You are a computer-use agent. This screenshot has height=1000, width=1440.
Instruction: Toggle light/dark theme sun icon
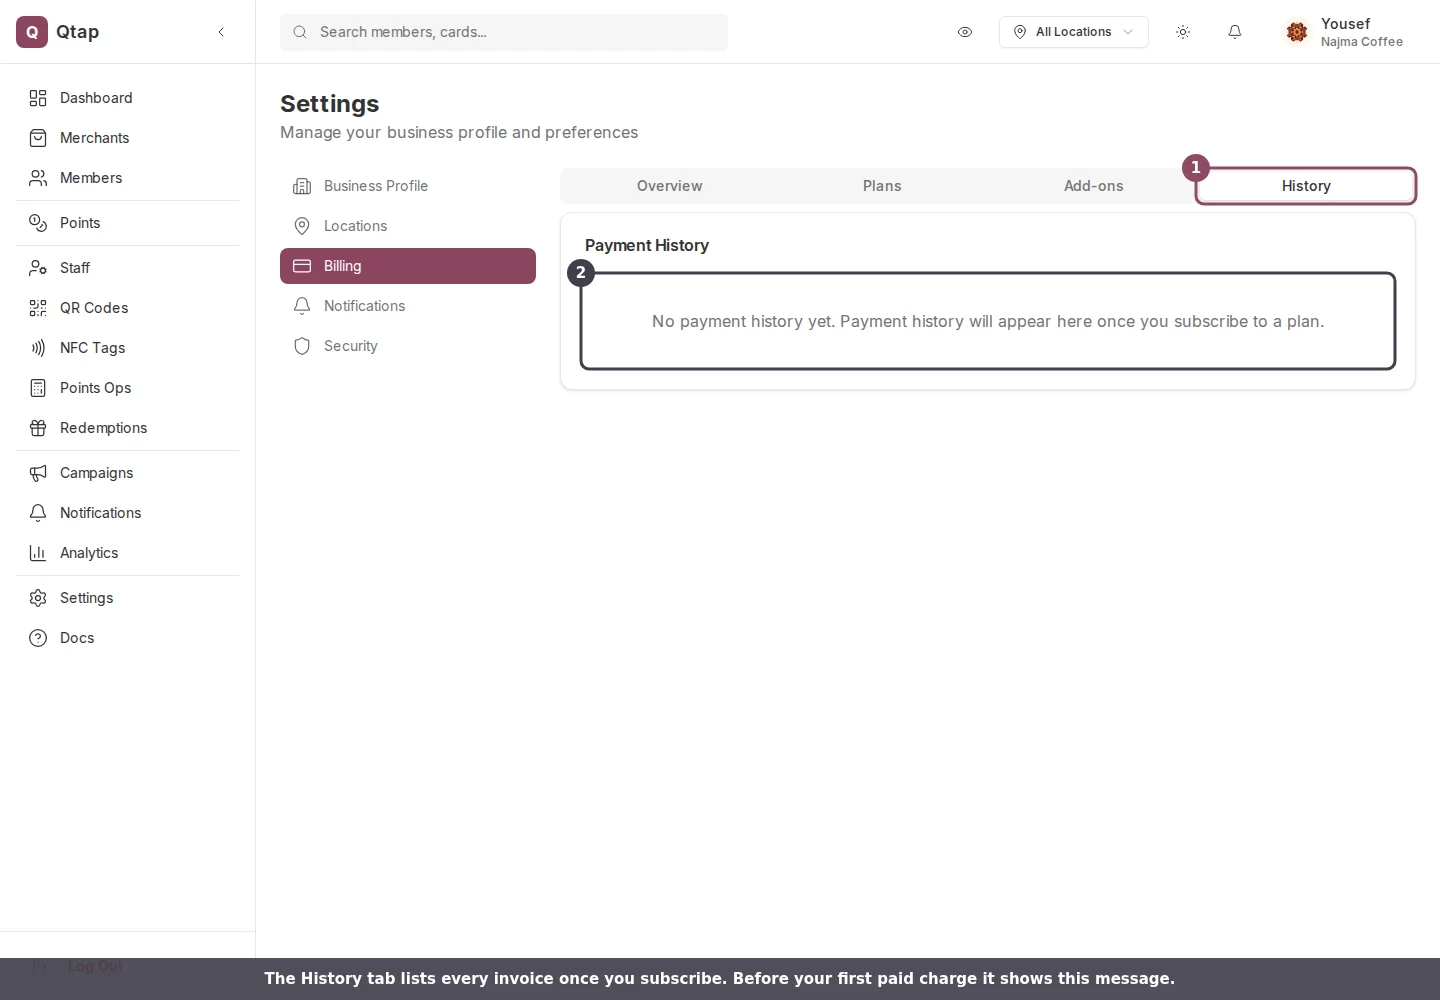(x=1183, y=32)
